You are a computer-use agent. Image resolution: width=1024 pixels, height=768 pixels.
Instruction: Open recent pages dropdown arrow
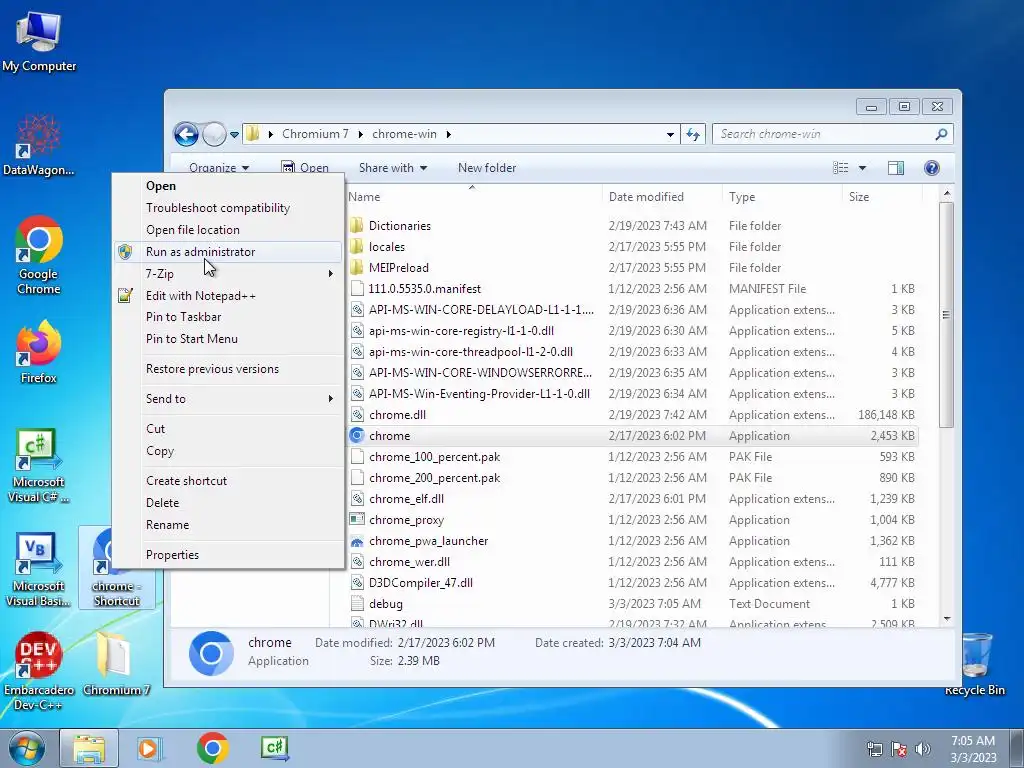tap(234, 135)
